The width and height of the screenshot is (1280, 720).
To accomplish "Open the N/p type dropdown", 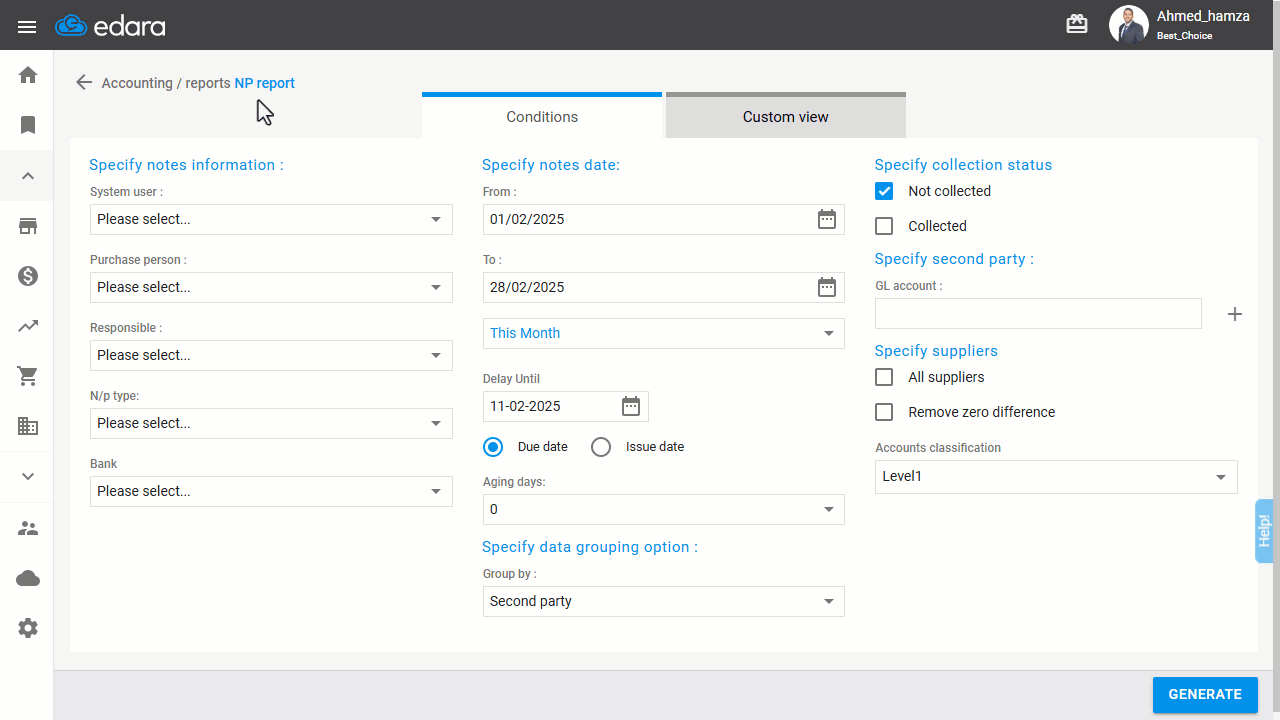I will [271, 423].
